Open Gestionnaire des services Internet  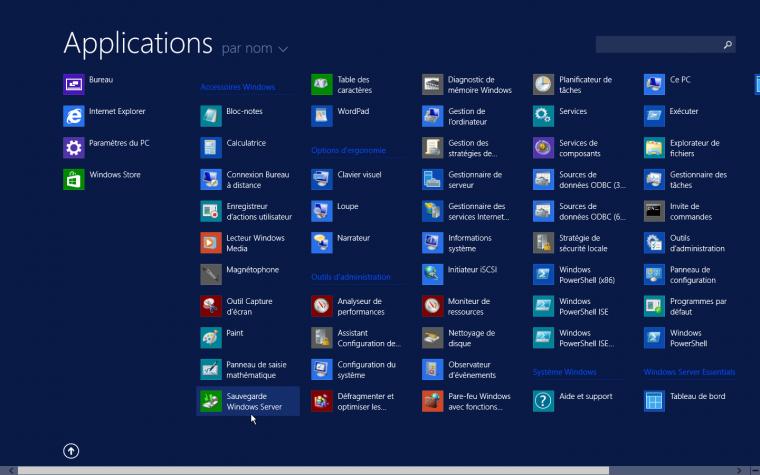[x=432, y=211]
